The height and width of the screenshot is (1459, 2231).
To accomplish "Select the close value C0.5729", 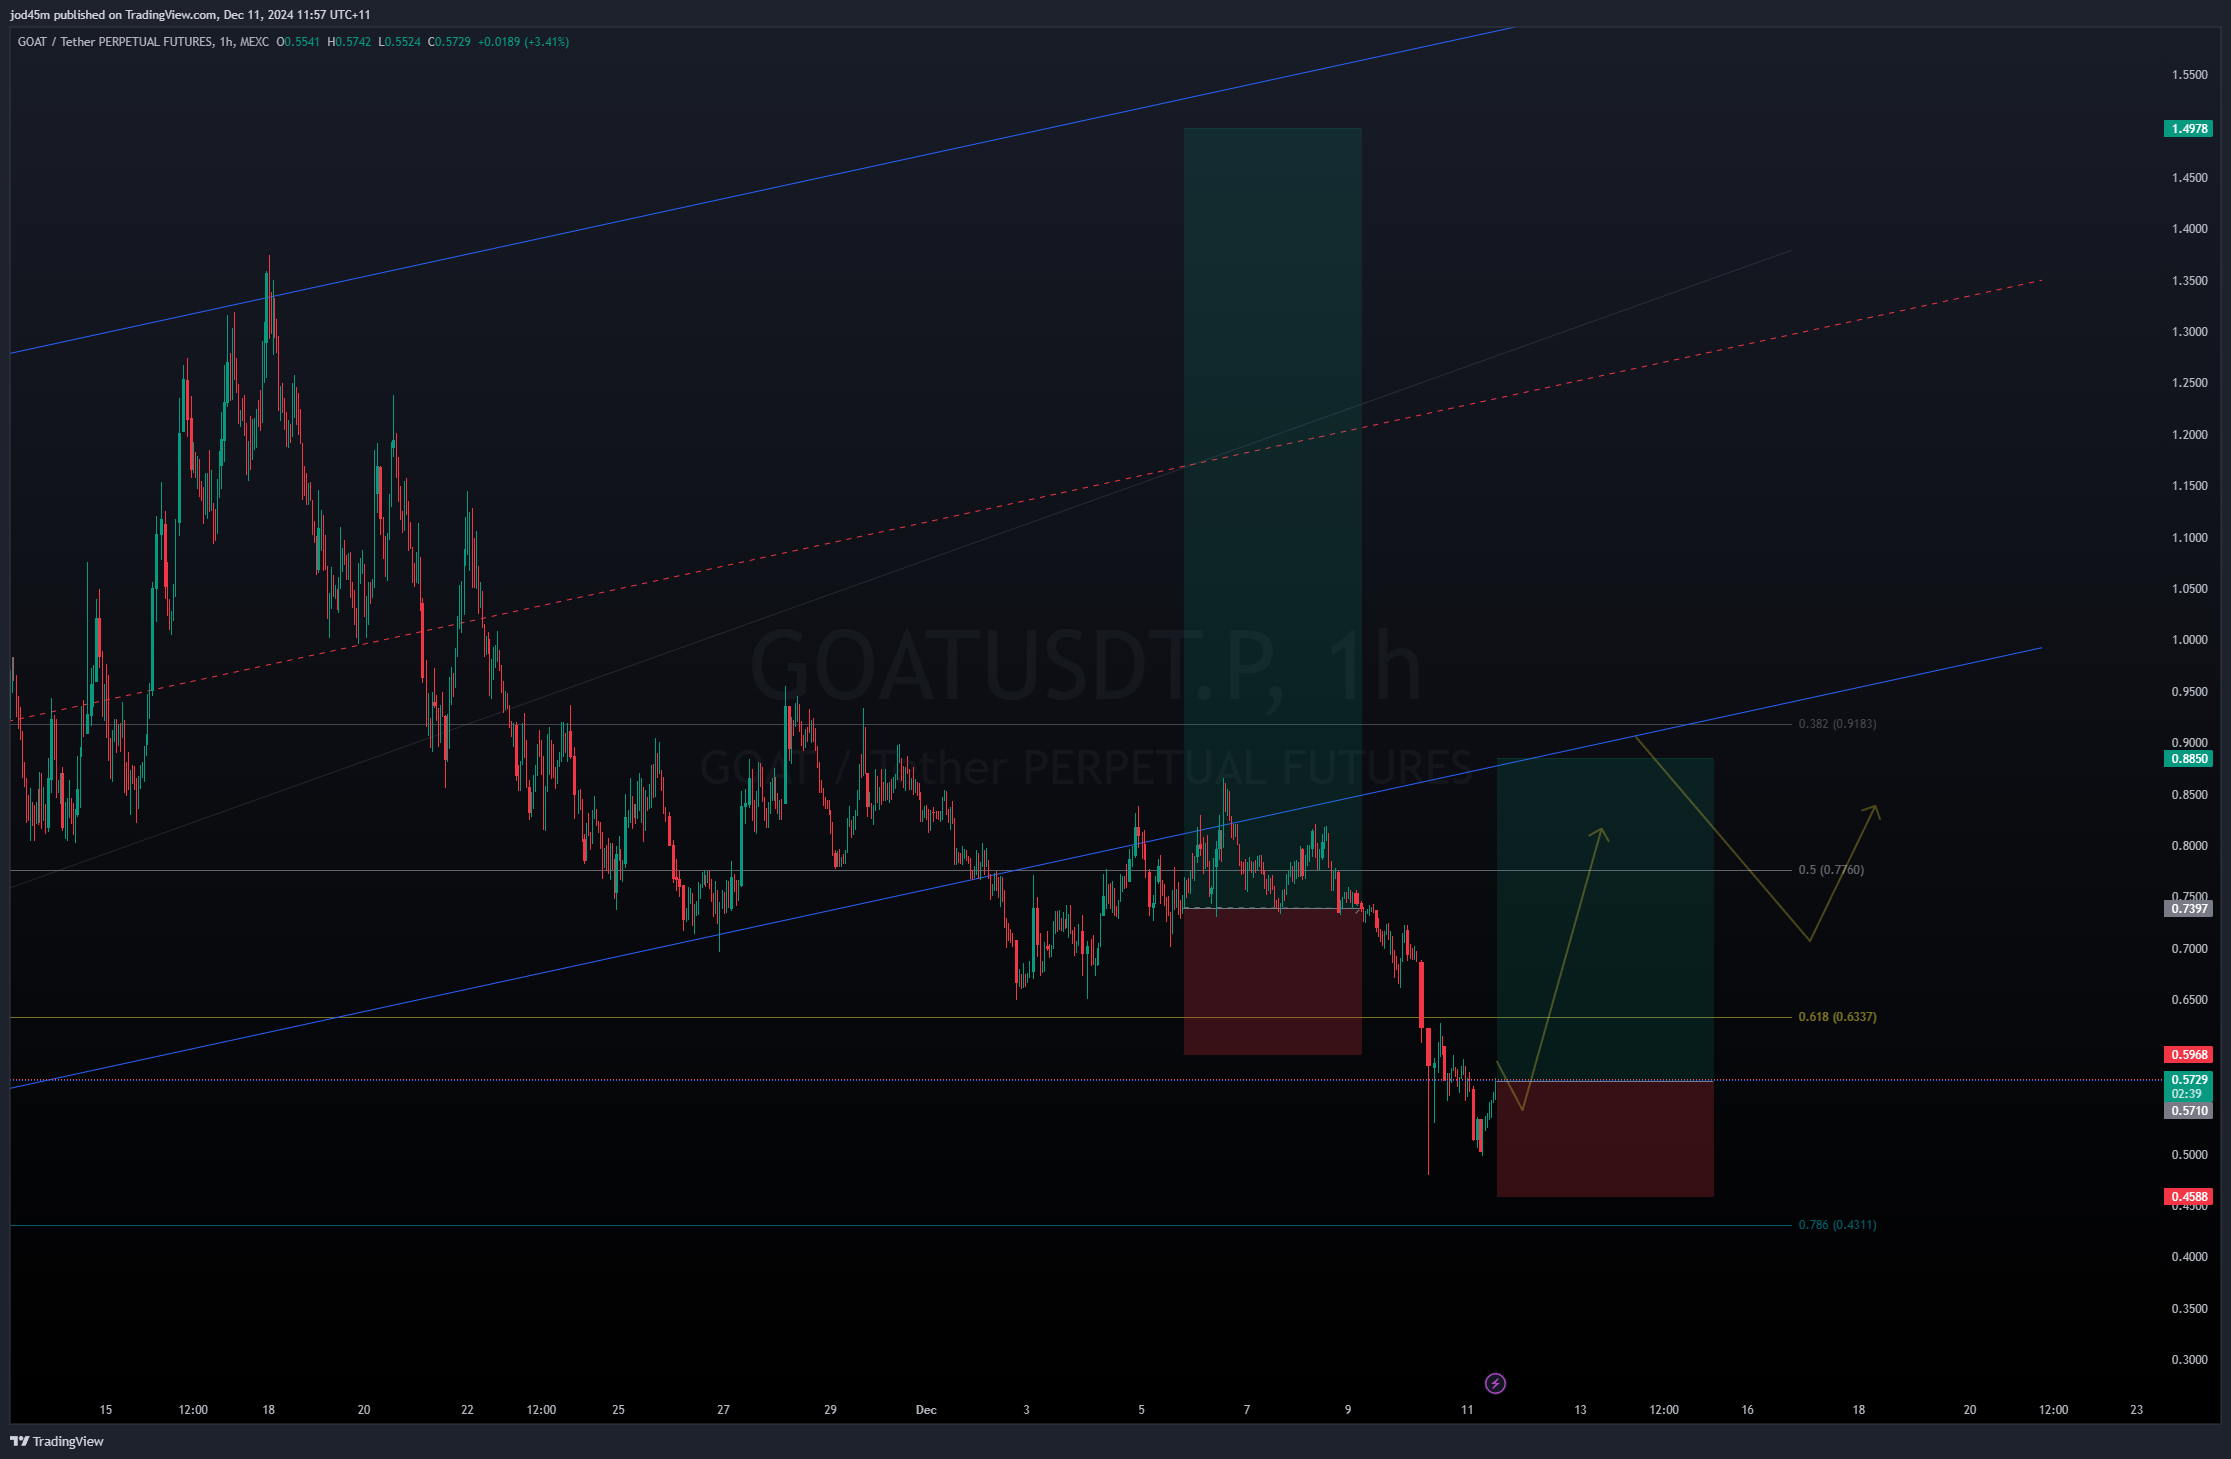I will [x=449, y=42].
